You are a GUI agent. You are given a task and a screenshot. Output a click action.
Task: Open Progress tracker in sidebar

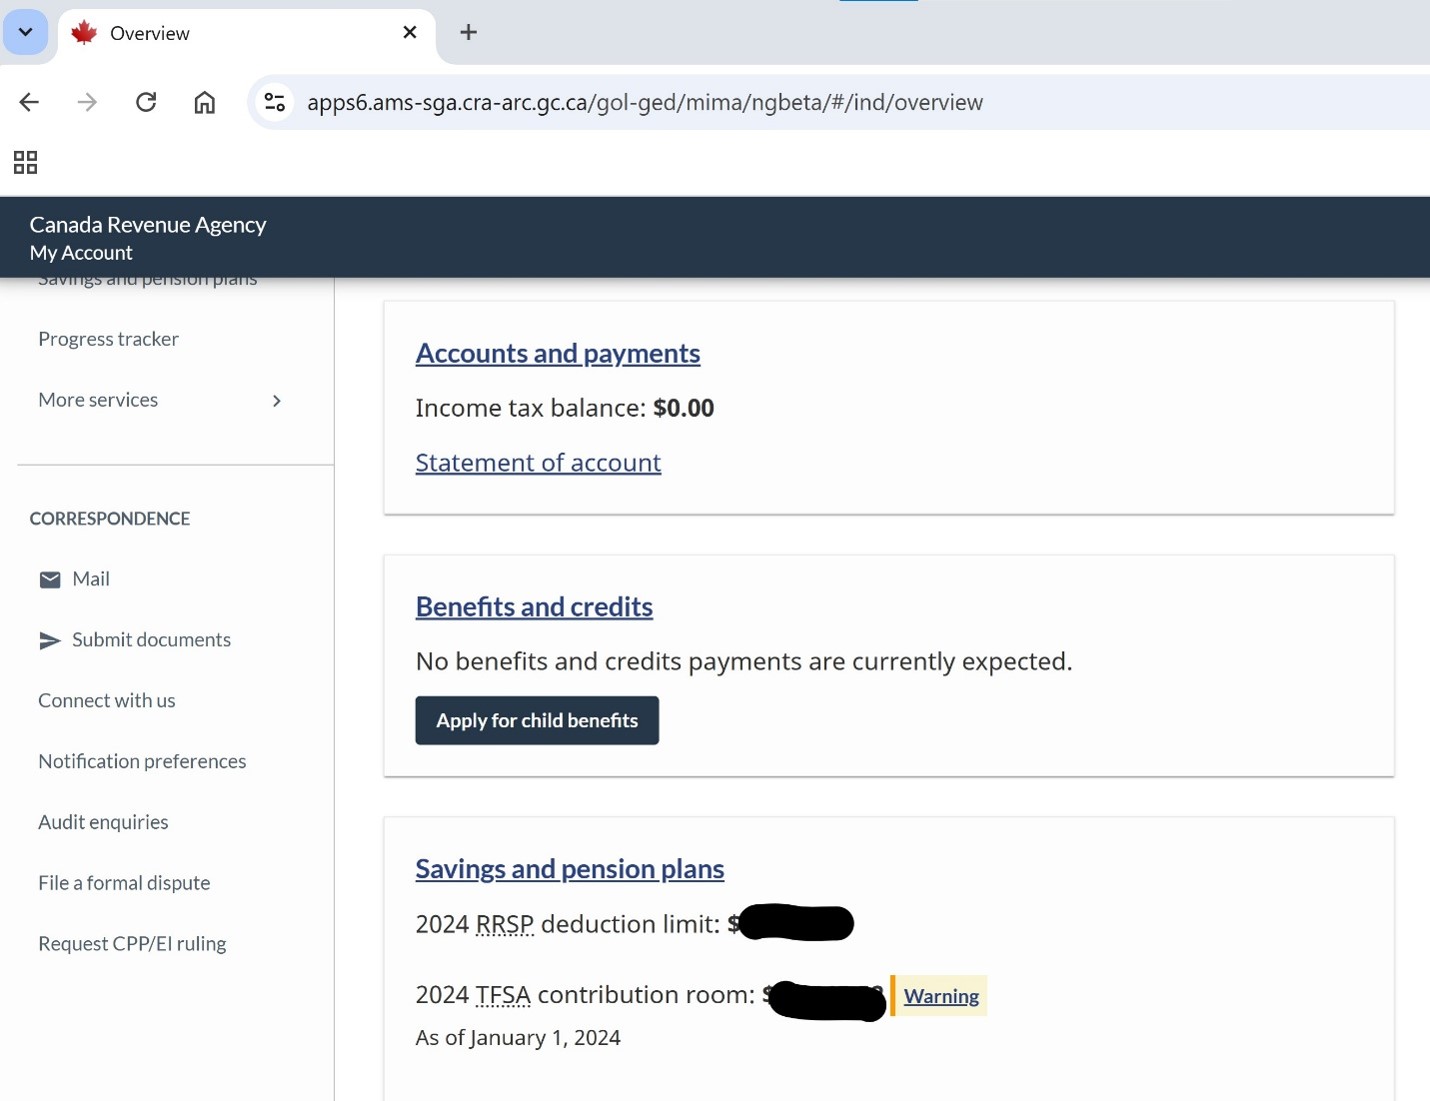[x=108, y=339]
